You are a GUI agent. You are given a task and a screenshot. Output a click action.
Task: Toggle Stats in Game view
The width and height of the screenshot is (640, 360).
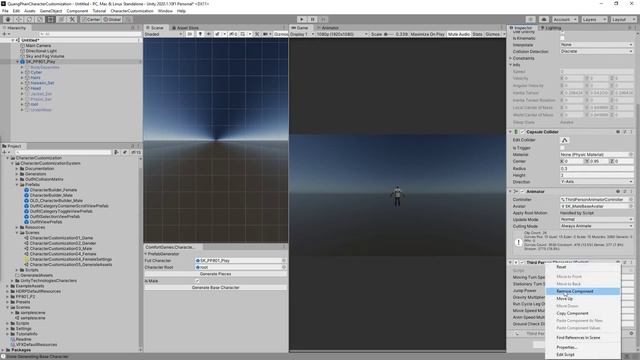point(477,34)
